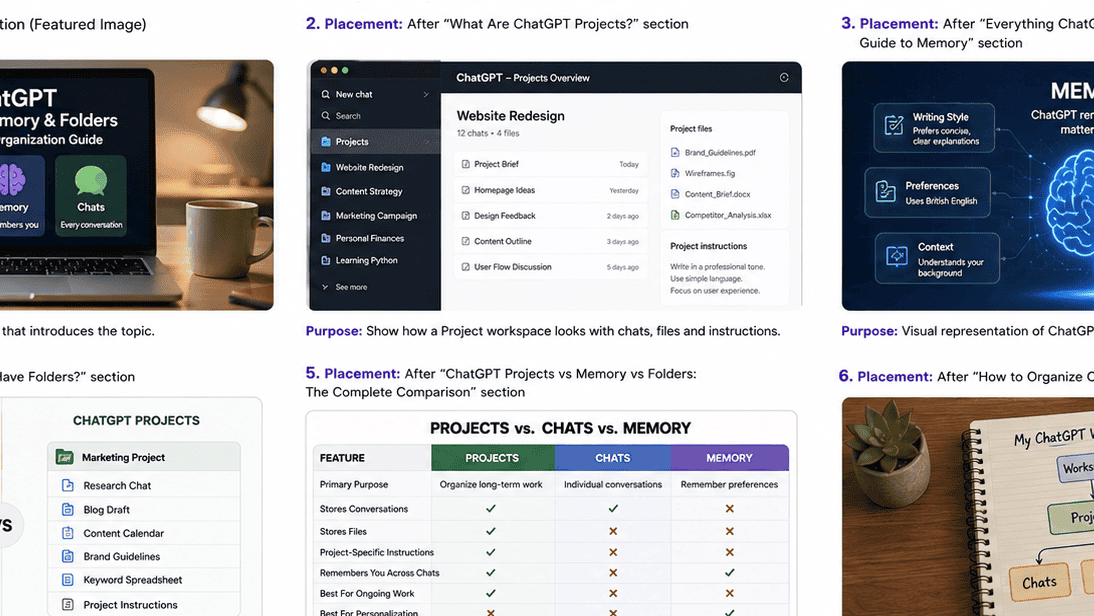Expand the See more chevron in sidebar

[x=325, y=287]
